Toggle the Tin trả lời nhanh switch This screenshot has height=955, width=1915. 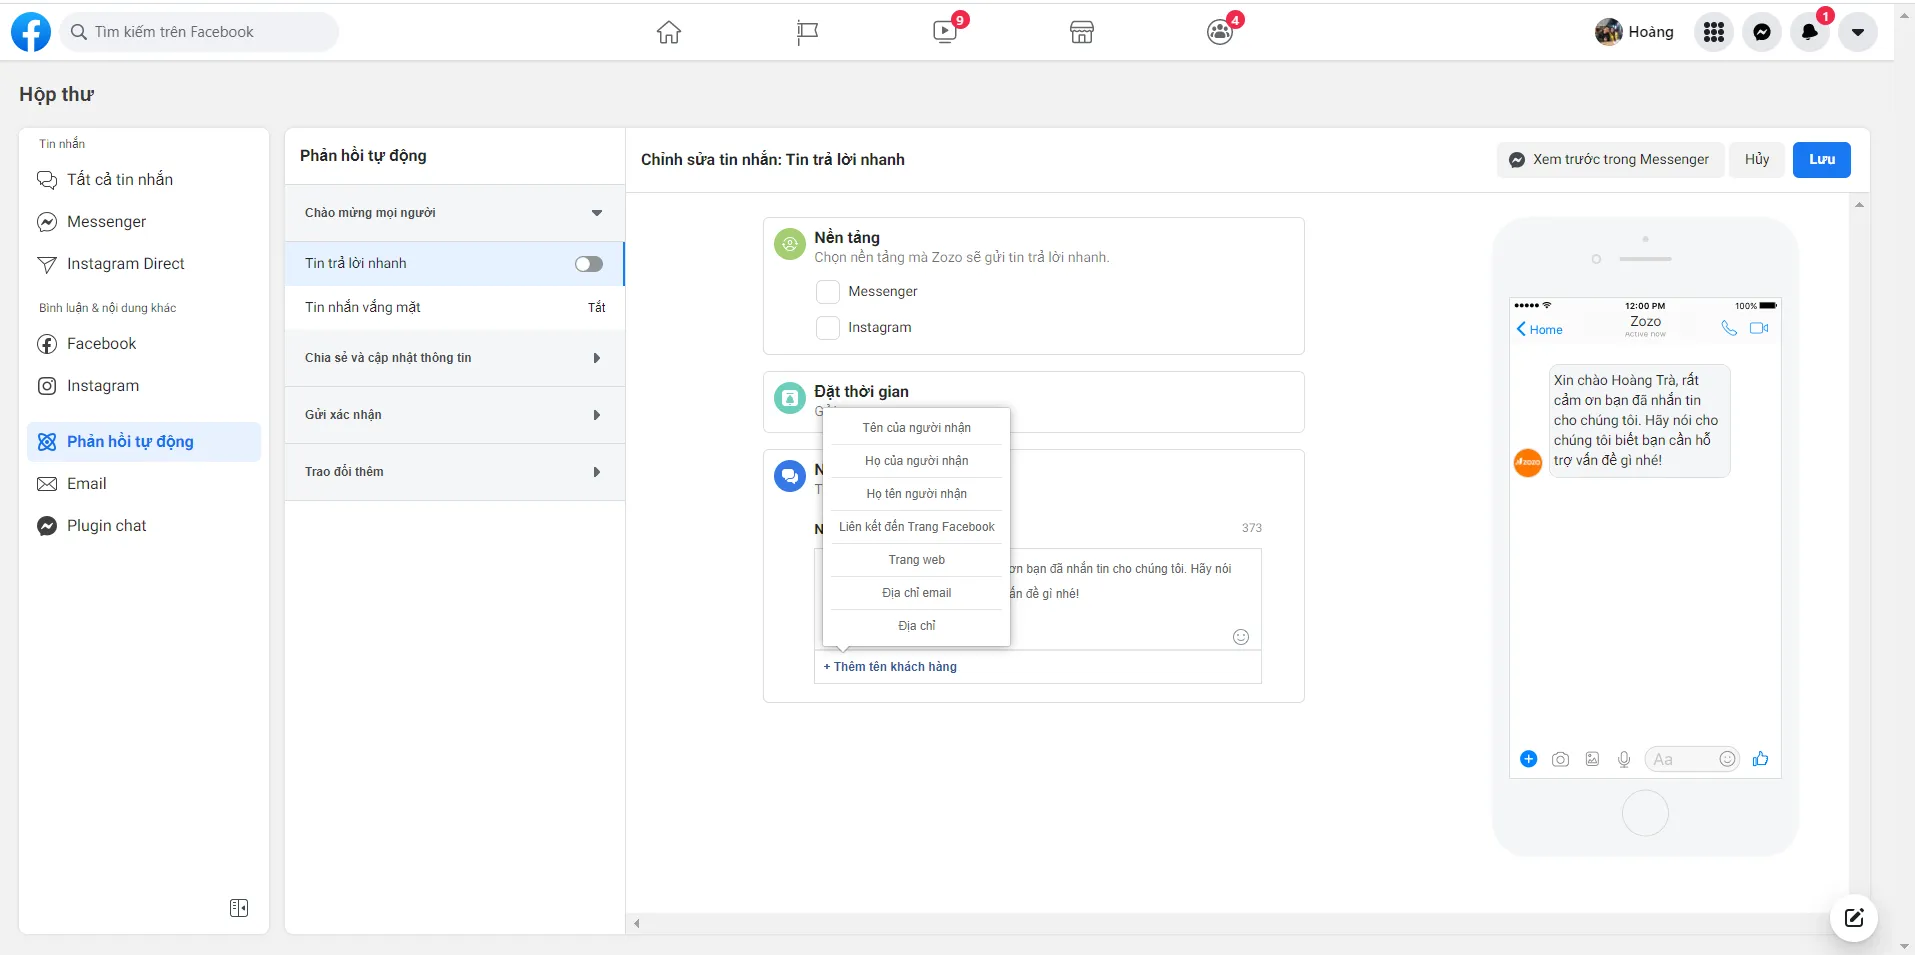(x=588, y=264)
